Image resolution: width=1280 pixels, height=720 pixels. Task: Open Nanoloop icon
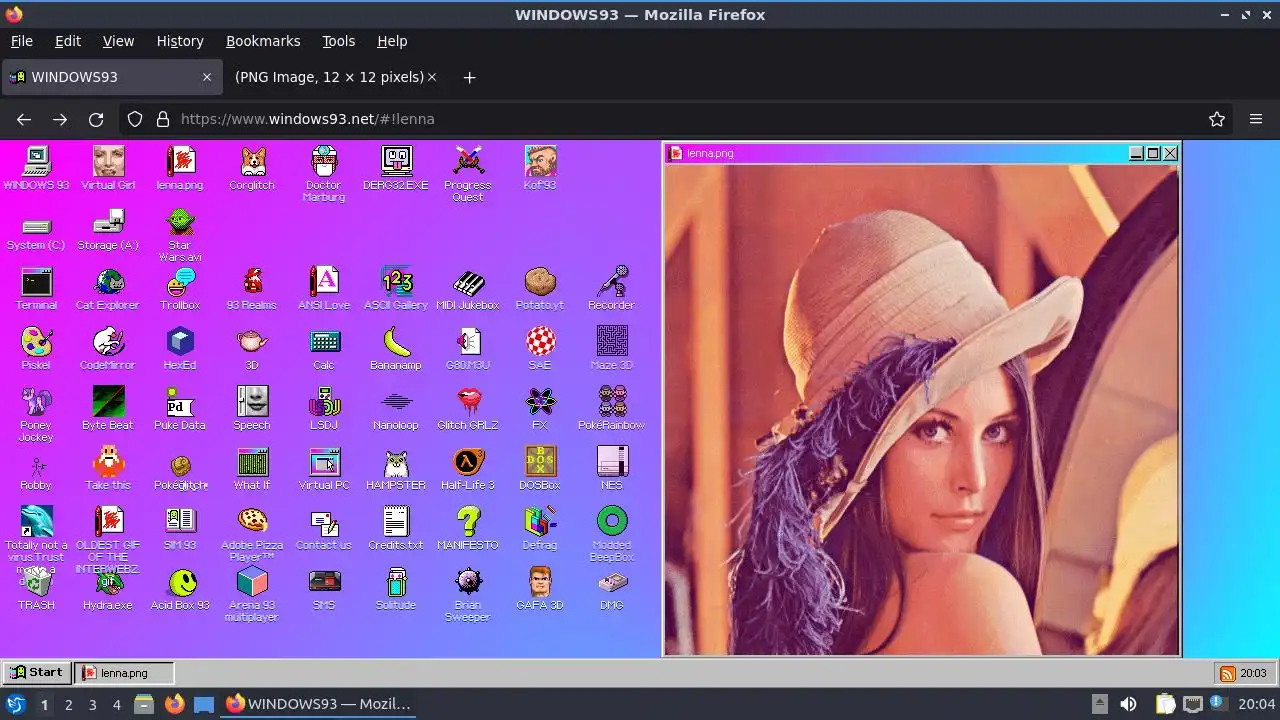[396, 402]
